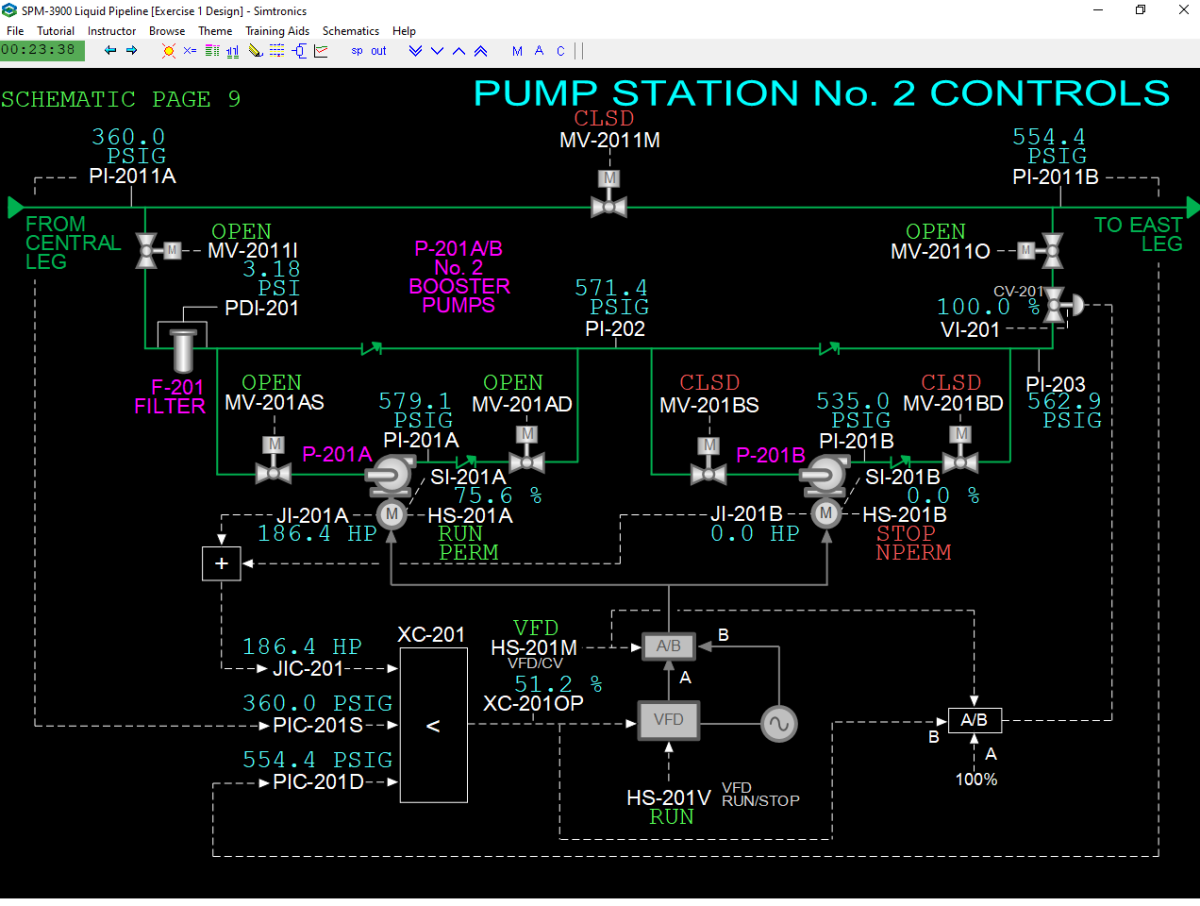Select the MV-201BD discharge valve symbol
The height and width of the screenshot is (906, 1200).
pos(961,450)
